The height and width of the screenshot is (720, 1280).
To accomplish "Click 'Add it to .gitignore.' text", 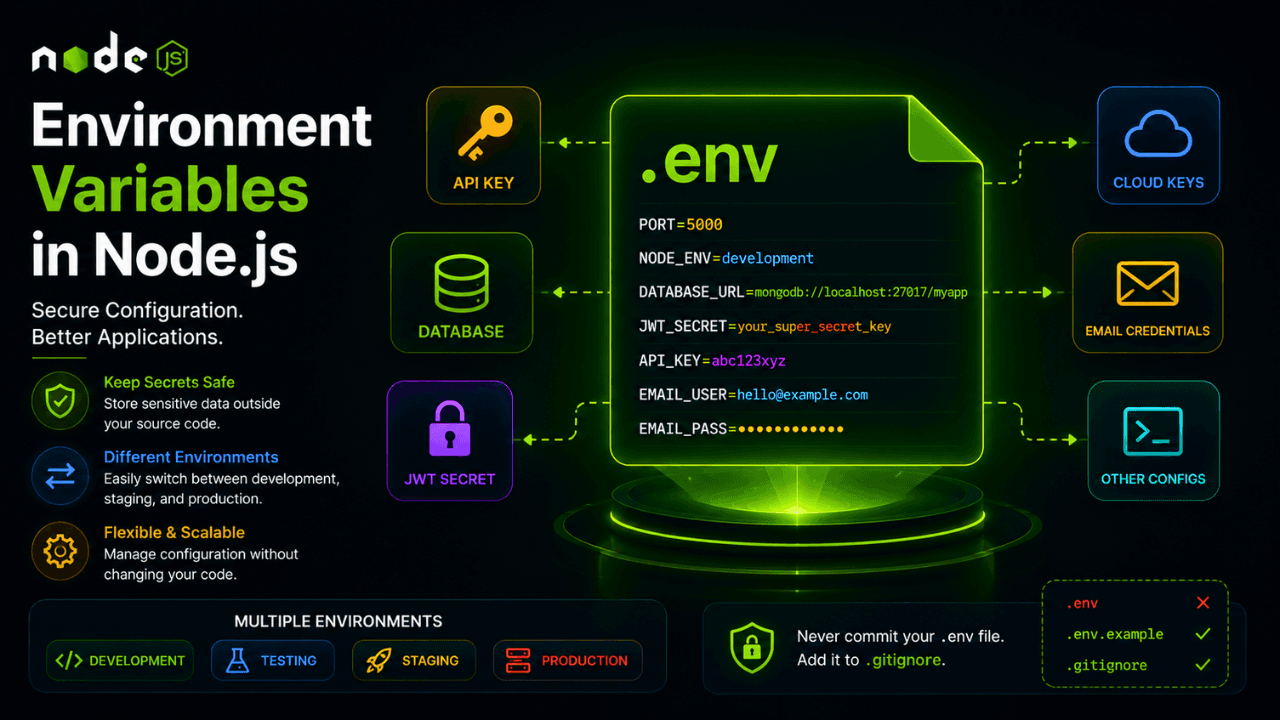I will (x=871, y=660).
